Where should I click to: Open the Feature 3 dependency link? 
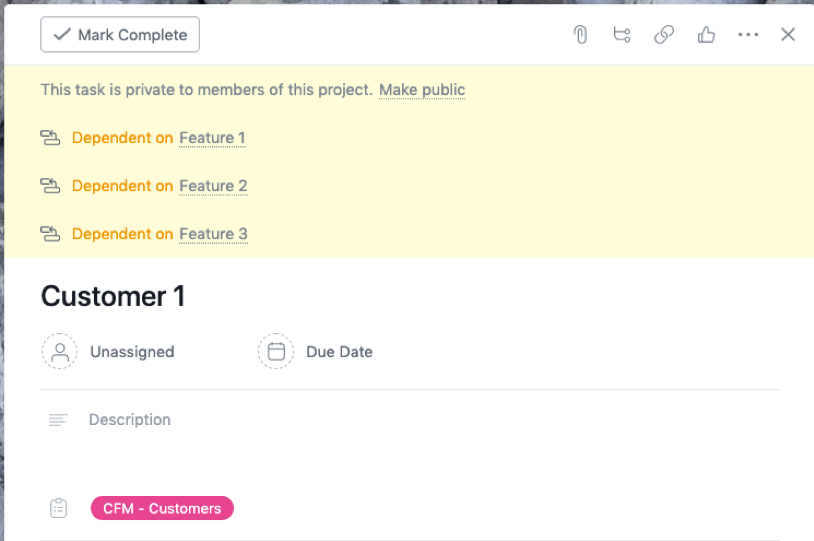tap(213, 234)
